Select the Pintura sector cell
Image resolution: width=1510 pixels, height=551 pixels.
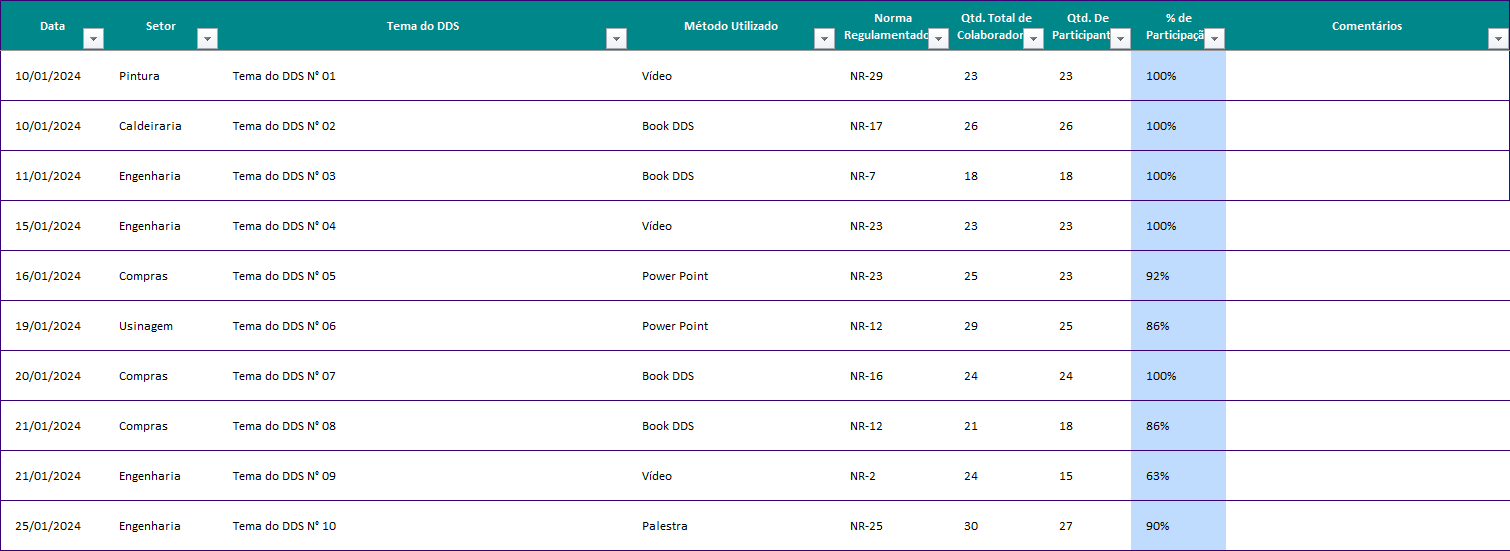(x=139, y=76)
